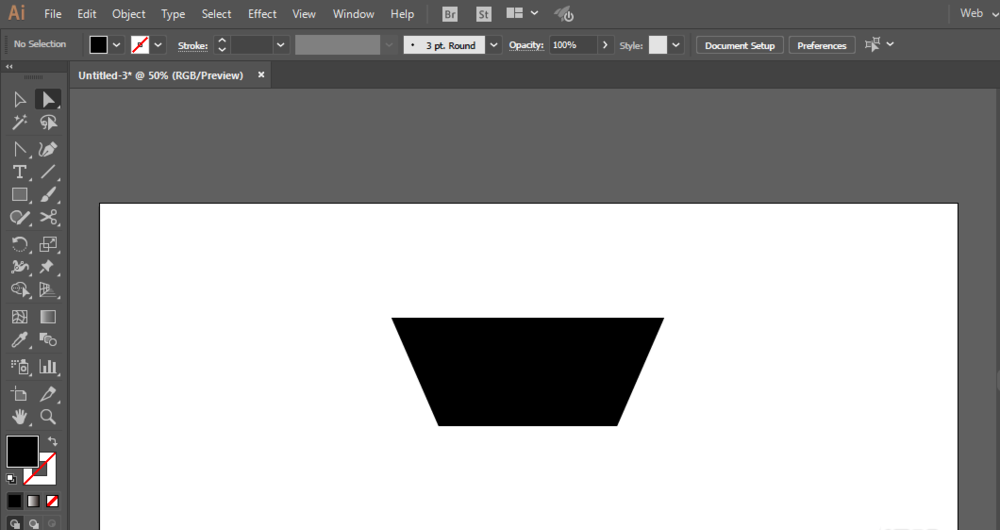1000x530 pixels.
Task: Open Adobe Bridge via Br icon
Action: point(450,14)
